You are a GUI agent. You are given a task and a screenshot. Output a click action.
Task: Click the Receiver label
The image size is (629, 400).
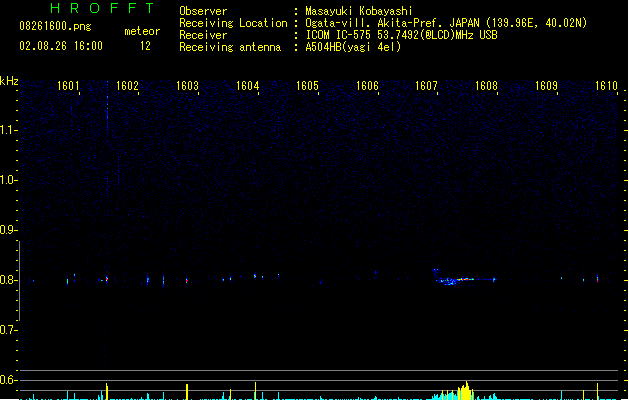(203, 35)
